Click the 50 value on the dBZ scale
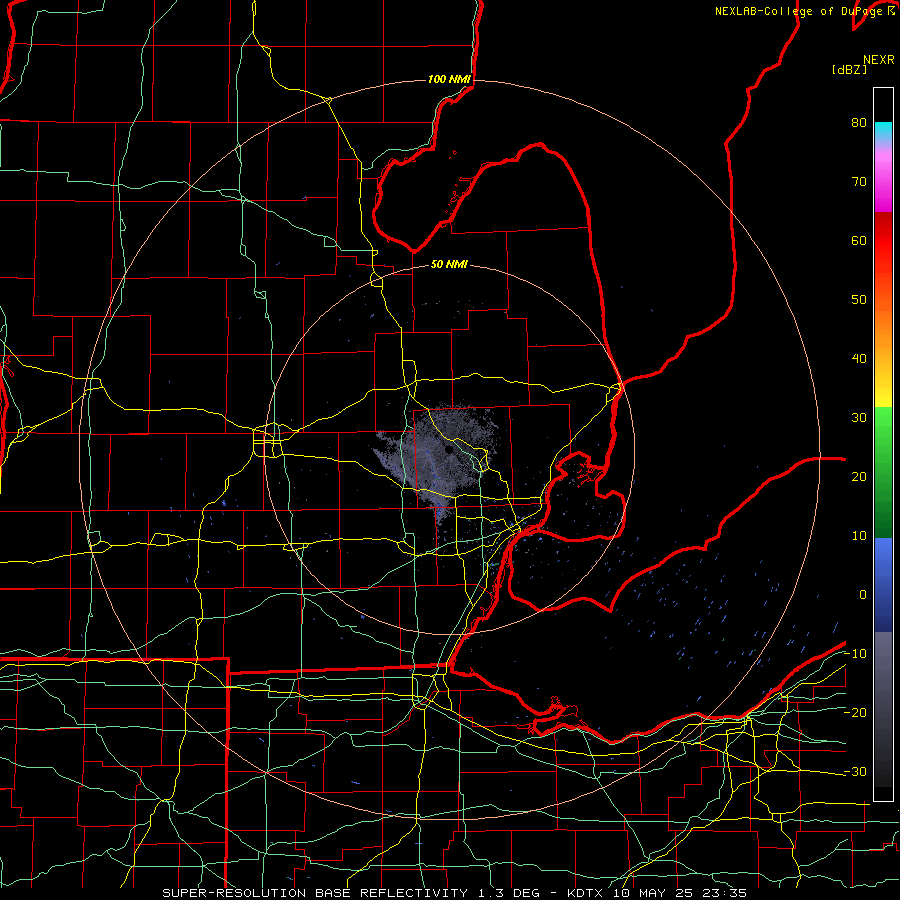Viewport: 900px width, 900px height. pos(859,300)
